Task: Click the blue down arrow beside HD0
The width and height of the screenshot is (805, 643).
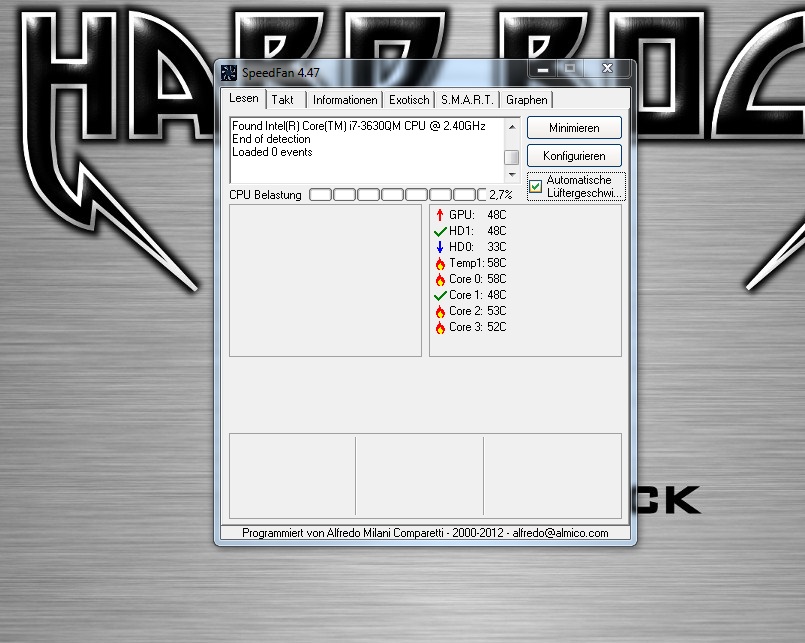Action: click(440, 247)
